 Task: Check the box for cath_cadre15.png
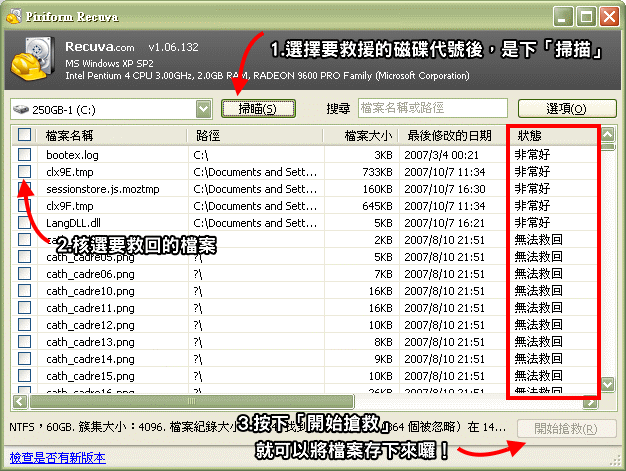24,376
